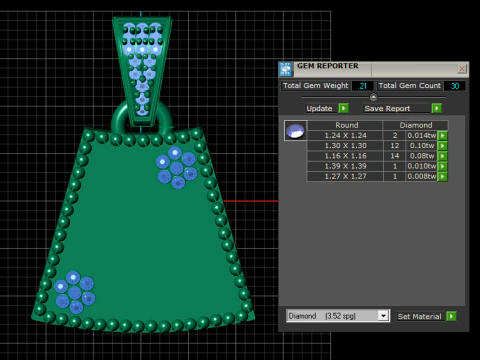480x360 pixels.
Task: Click green arrow on 1.16 X 1.16 row
Action: pyautogui.click(x=442, y=156)
